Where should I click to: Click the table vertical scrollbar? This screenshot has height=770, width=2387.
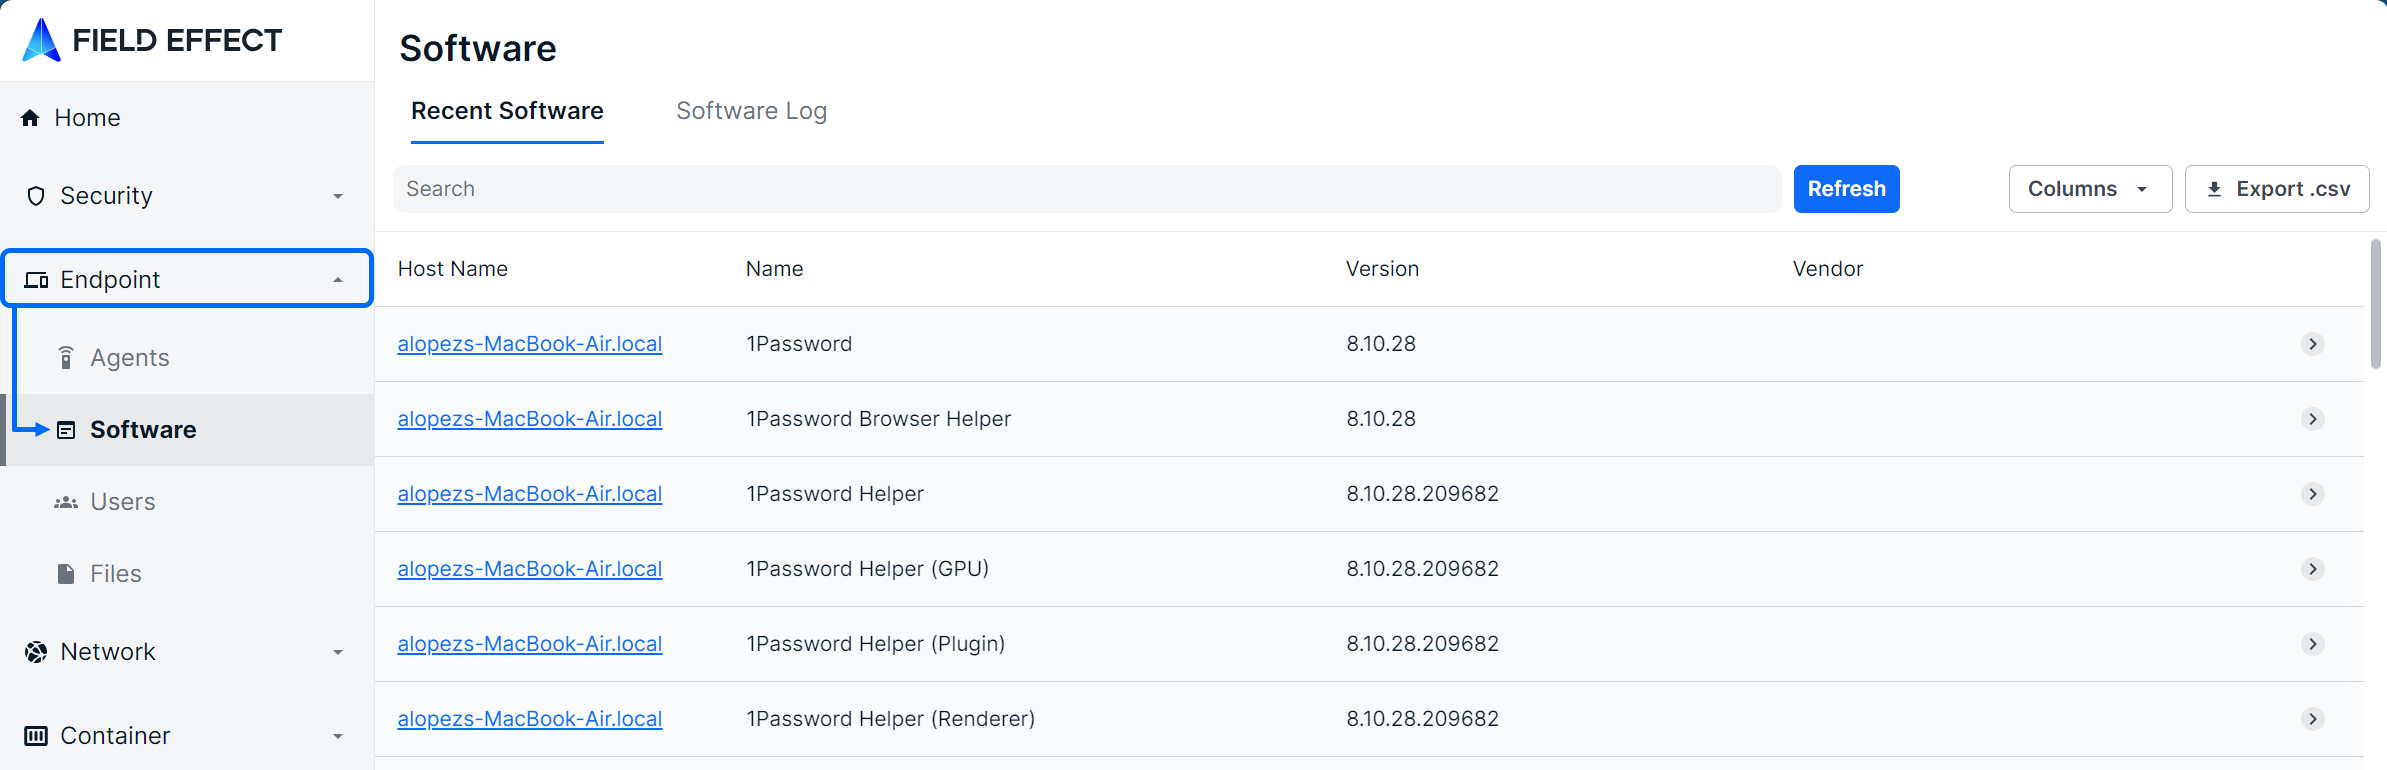(2376, 304)
